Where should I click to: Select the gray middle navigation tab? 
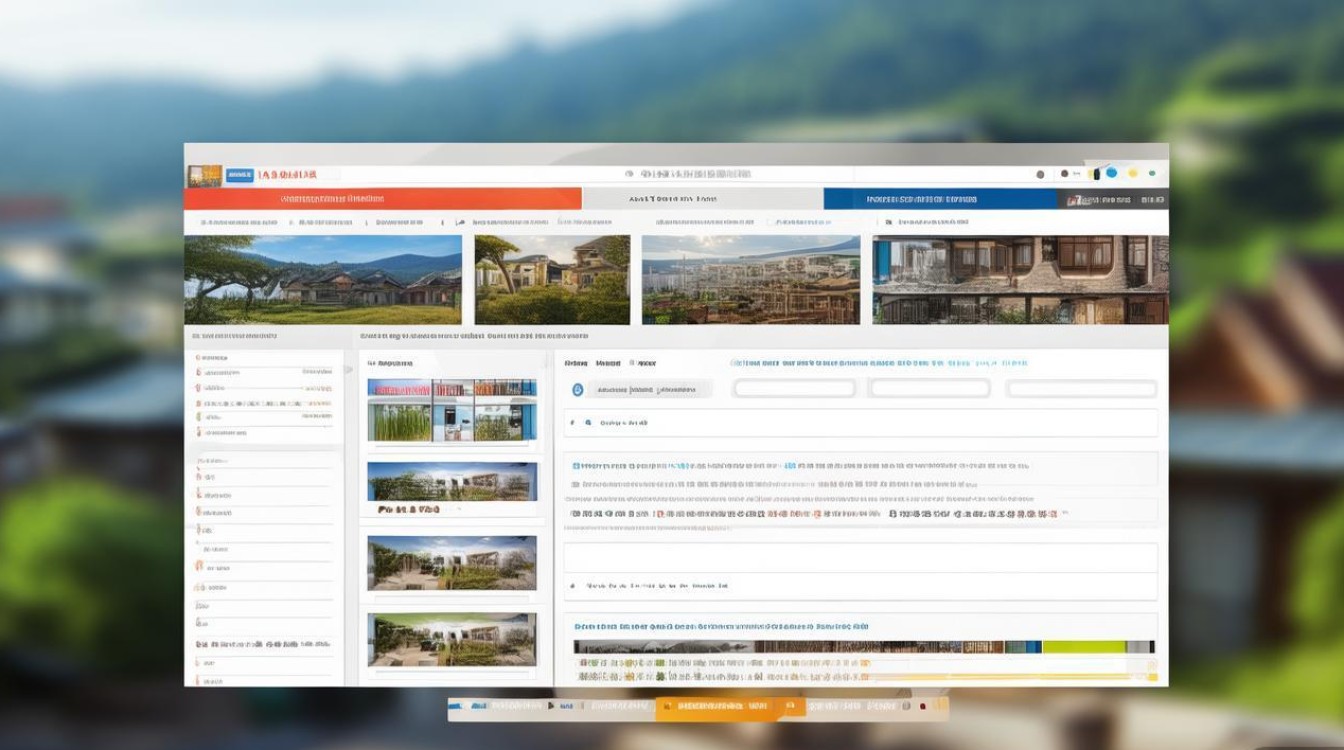702,199
